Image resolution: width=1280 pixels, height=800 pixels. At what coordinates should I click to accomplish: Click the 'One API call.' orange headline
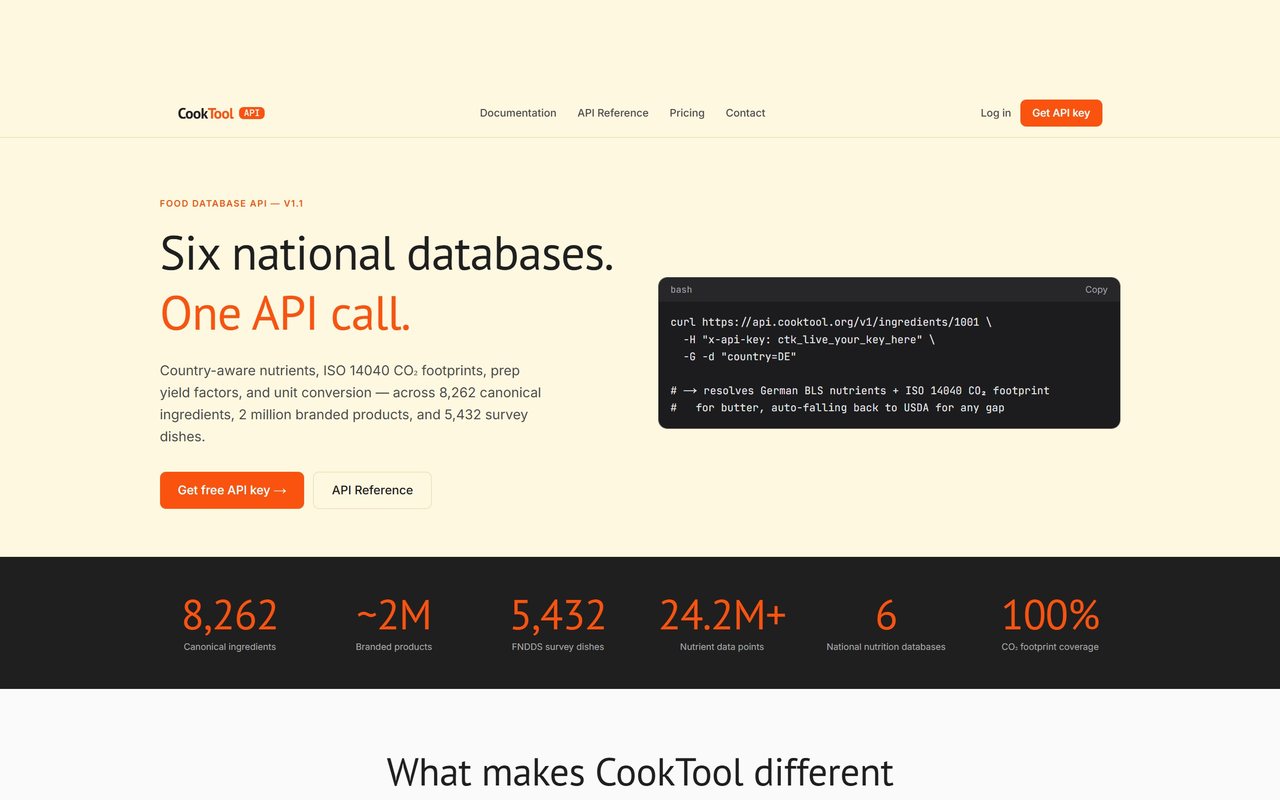coord(285,313)
